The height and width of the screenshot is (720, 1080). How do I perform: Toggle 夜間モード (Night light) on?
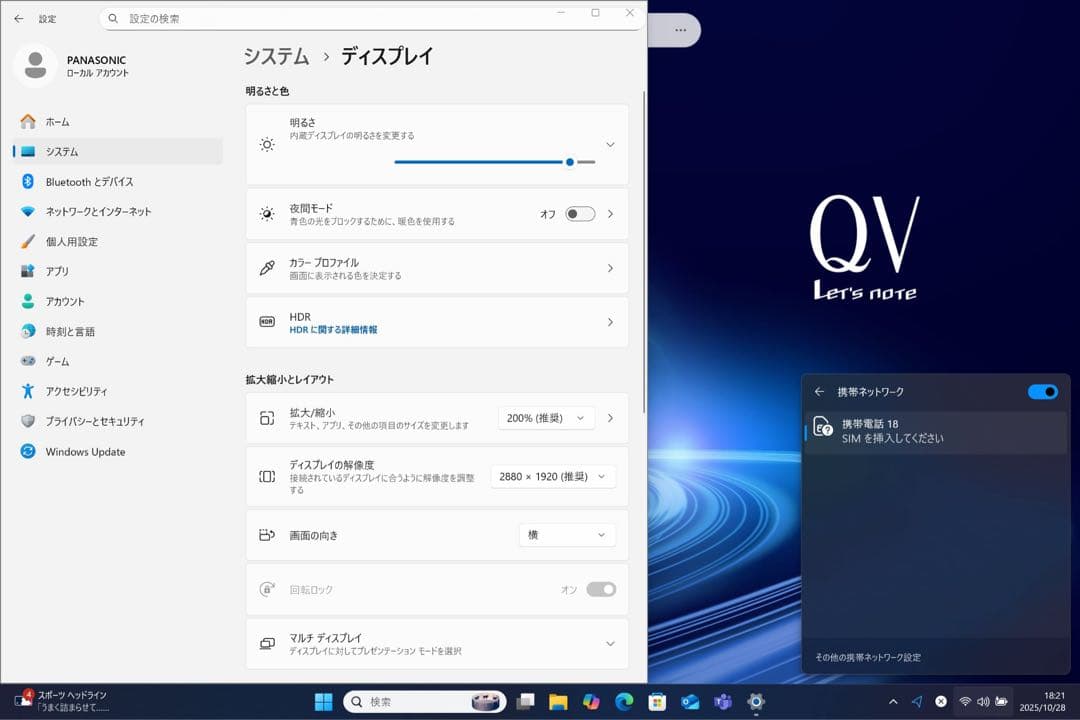coord(578,214)
